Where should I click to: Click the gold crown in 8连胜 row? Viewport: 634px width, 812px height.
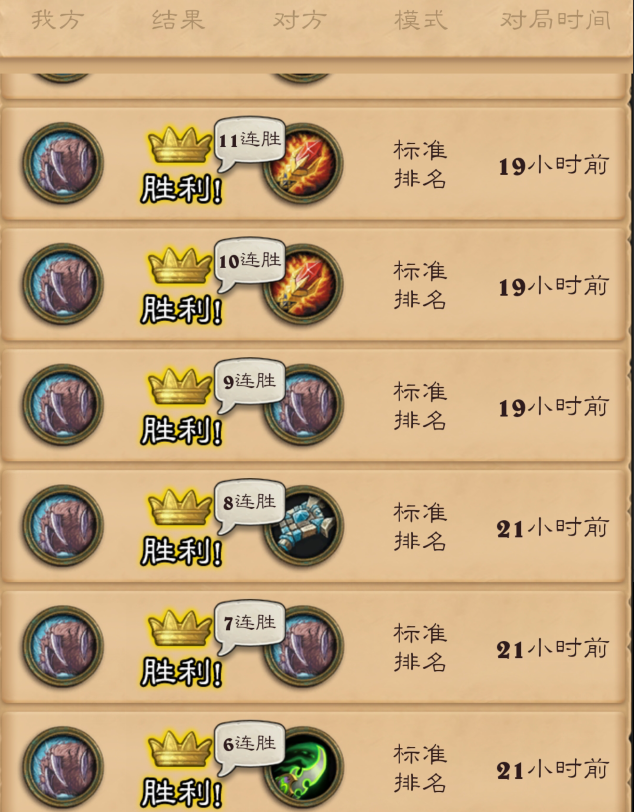point(180,506)
